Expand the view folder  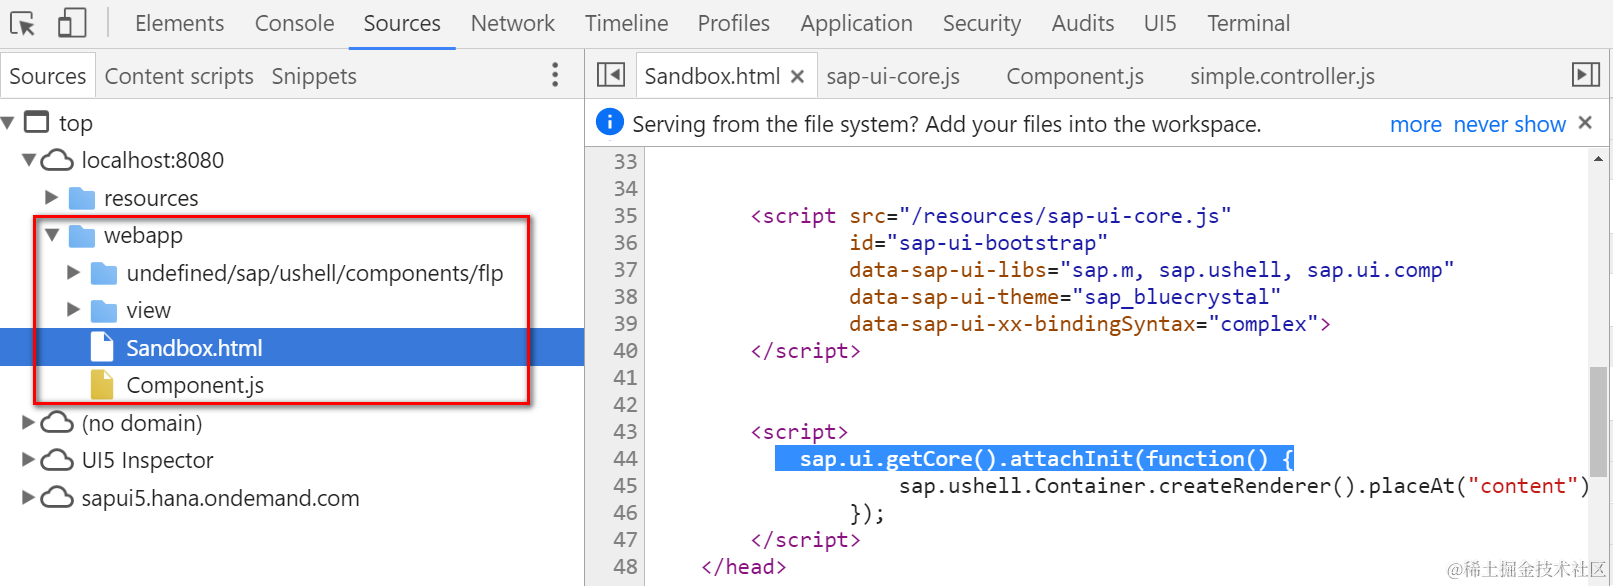click(x=73, y=310)
